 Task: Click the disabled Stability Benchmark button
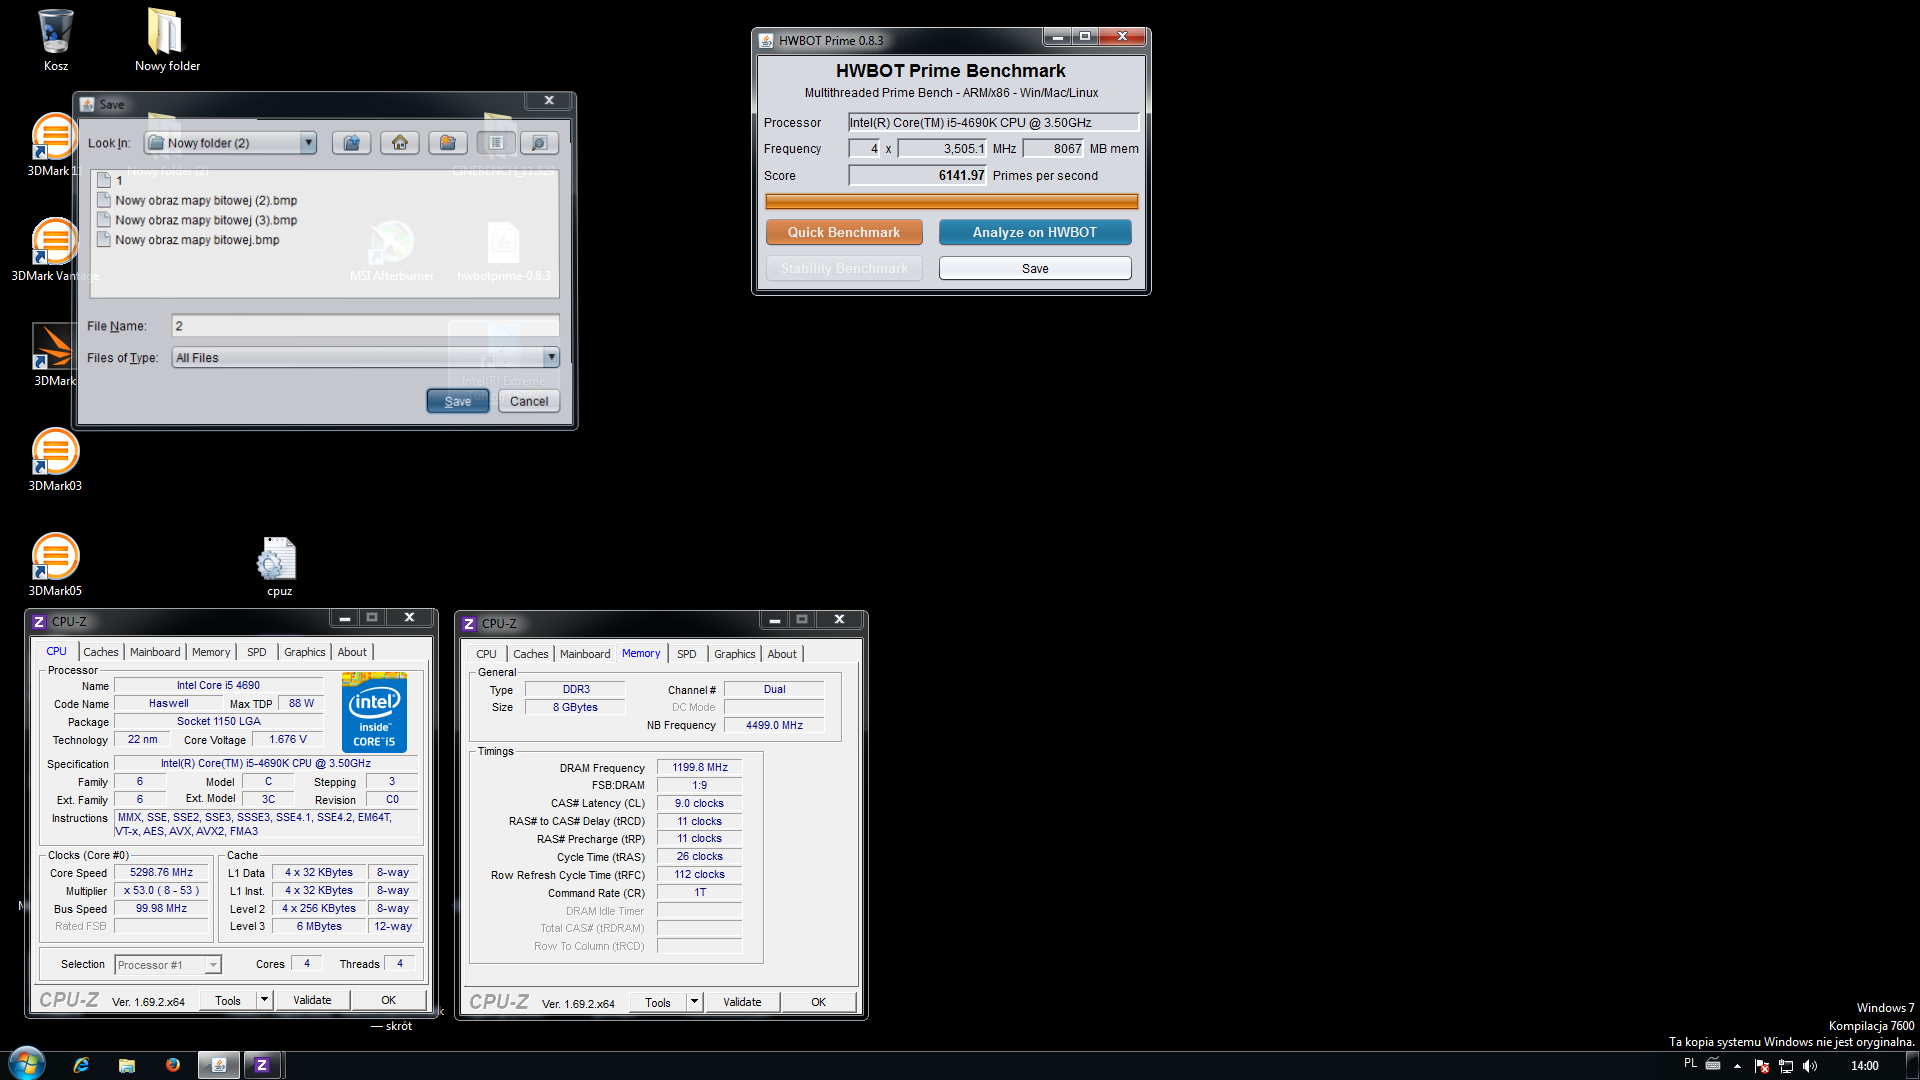coord(843,268)
